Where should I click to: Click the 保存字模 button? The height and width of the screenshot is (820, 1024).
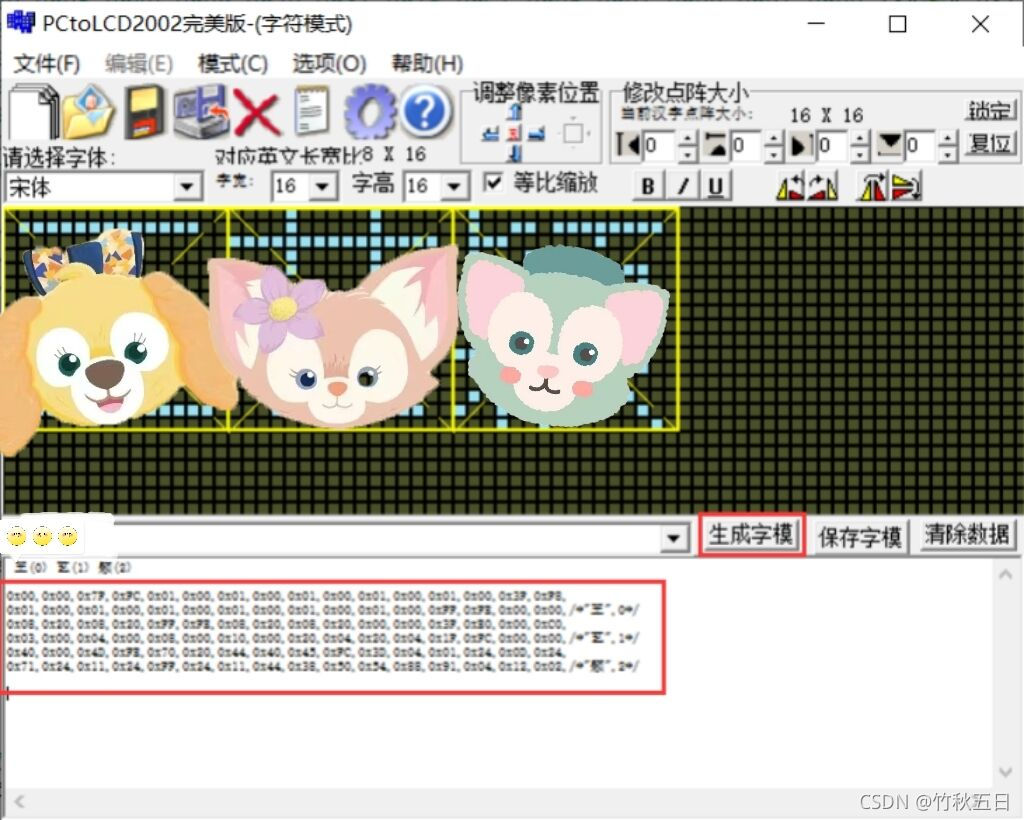[859, 537]
